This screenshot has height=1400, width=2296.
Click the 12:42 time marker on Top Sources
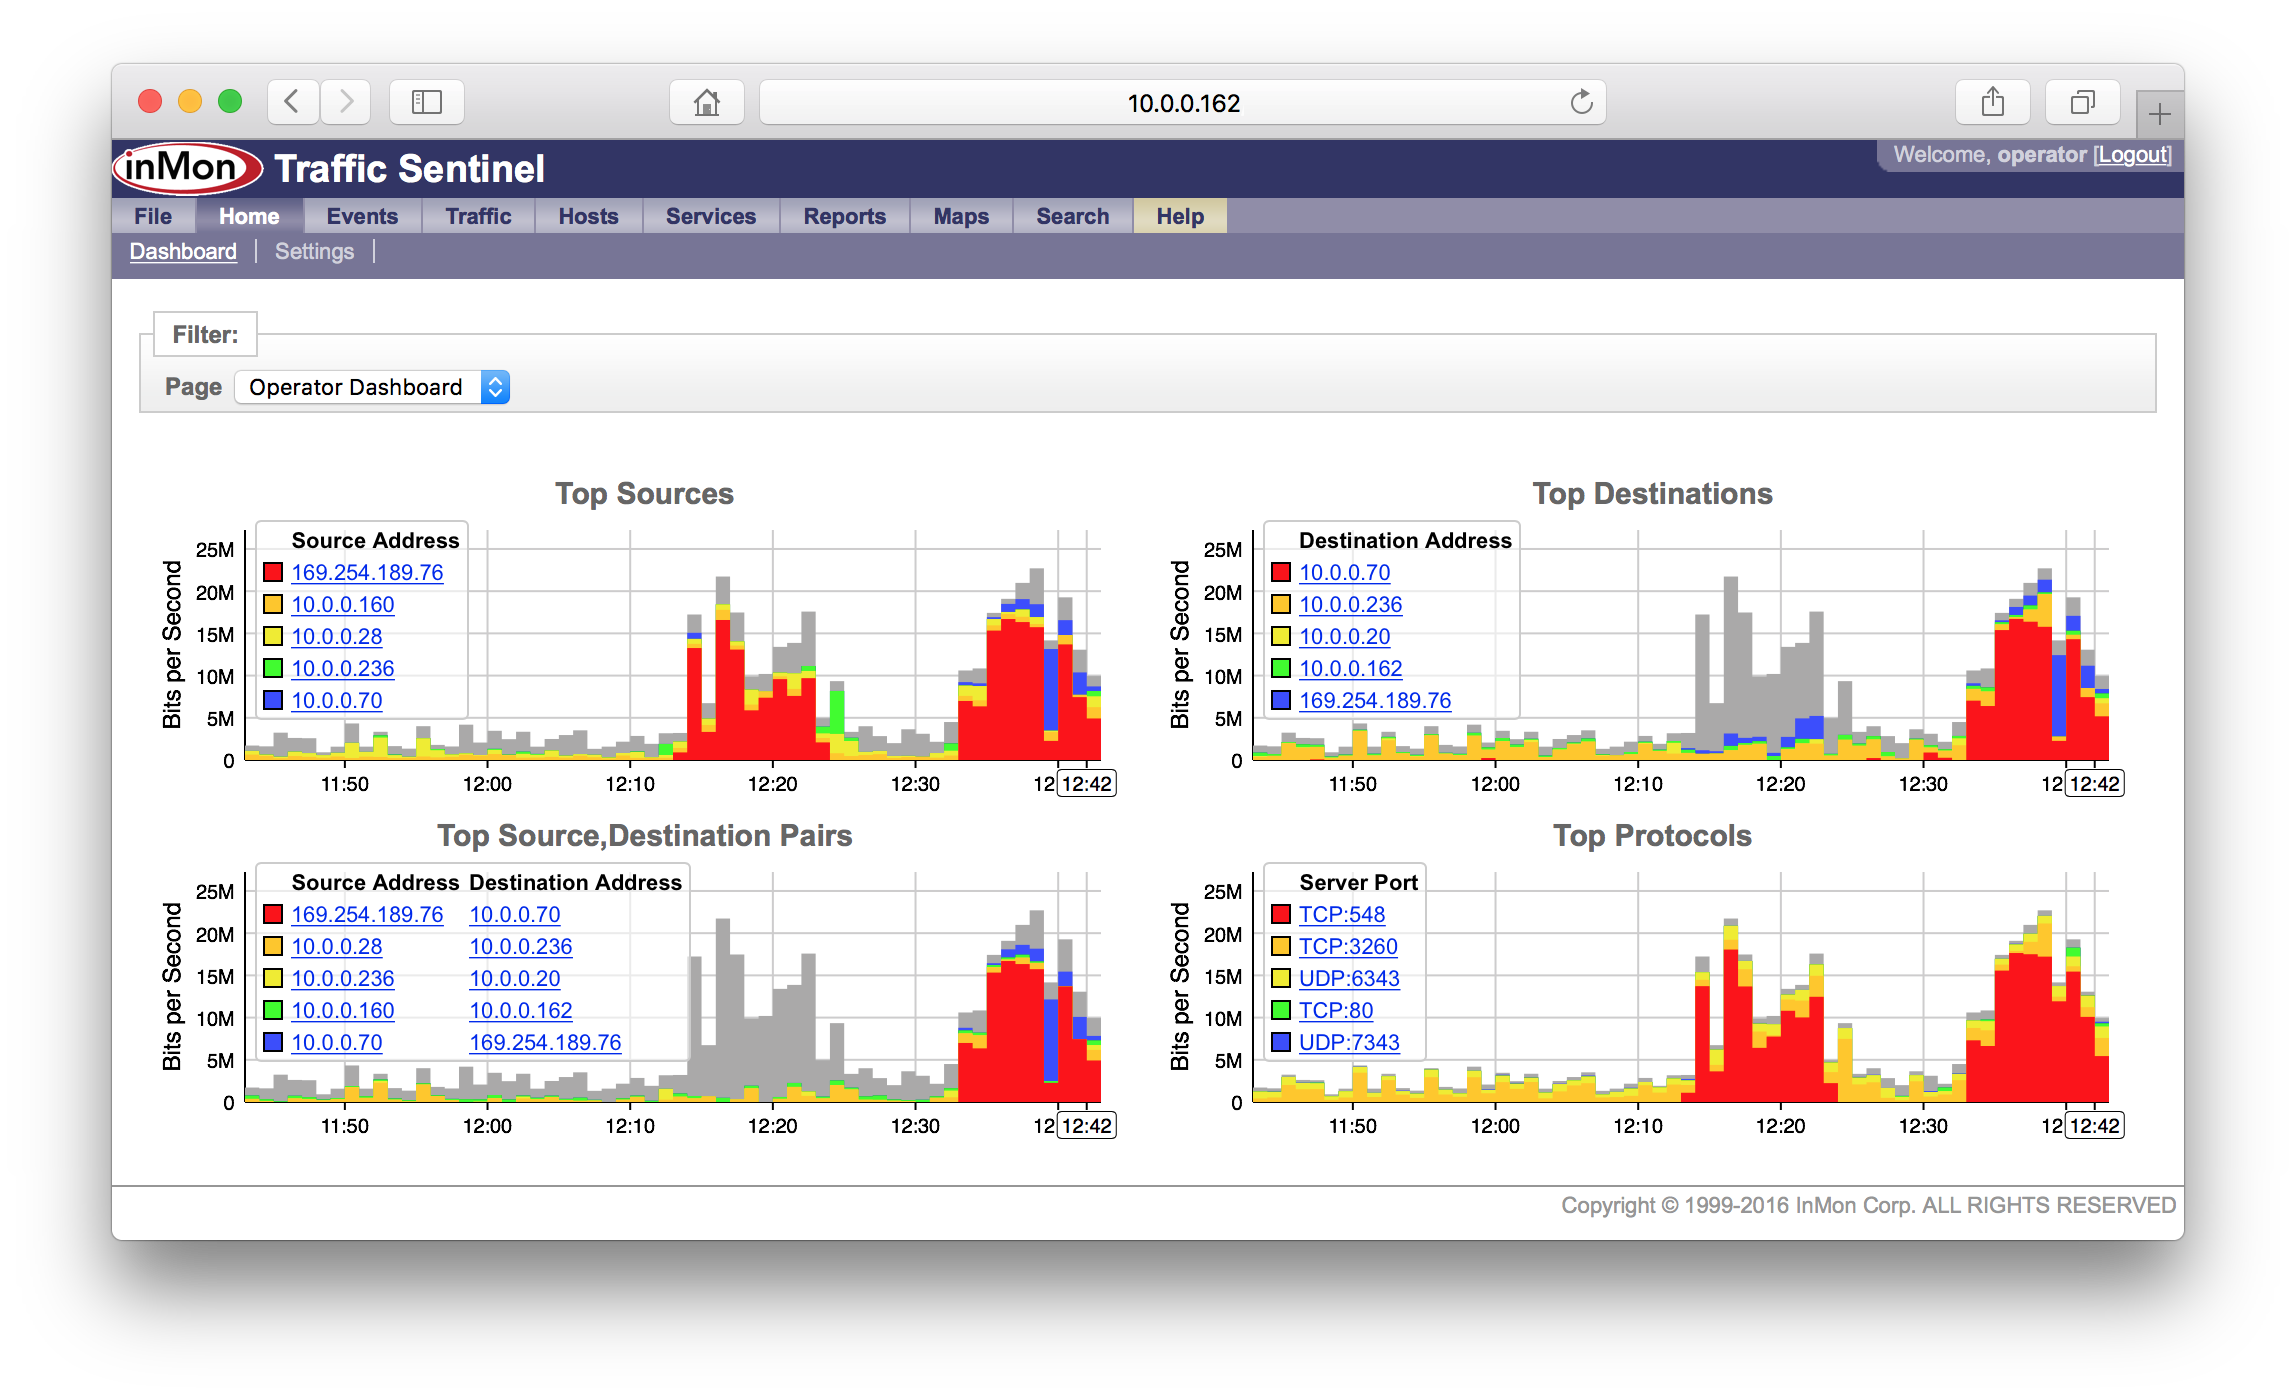1087,784
